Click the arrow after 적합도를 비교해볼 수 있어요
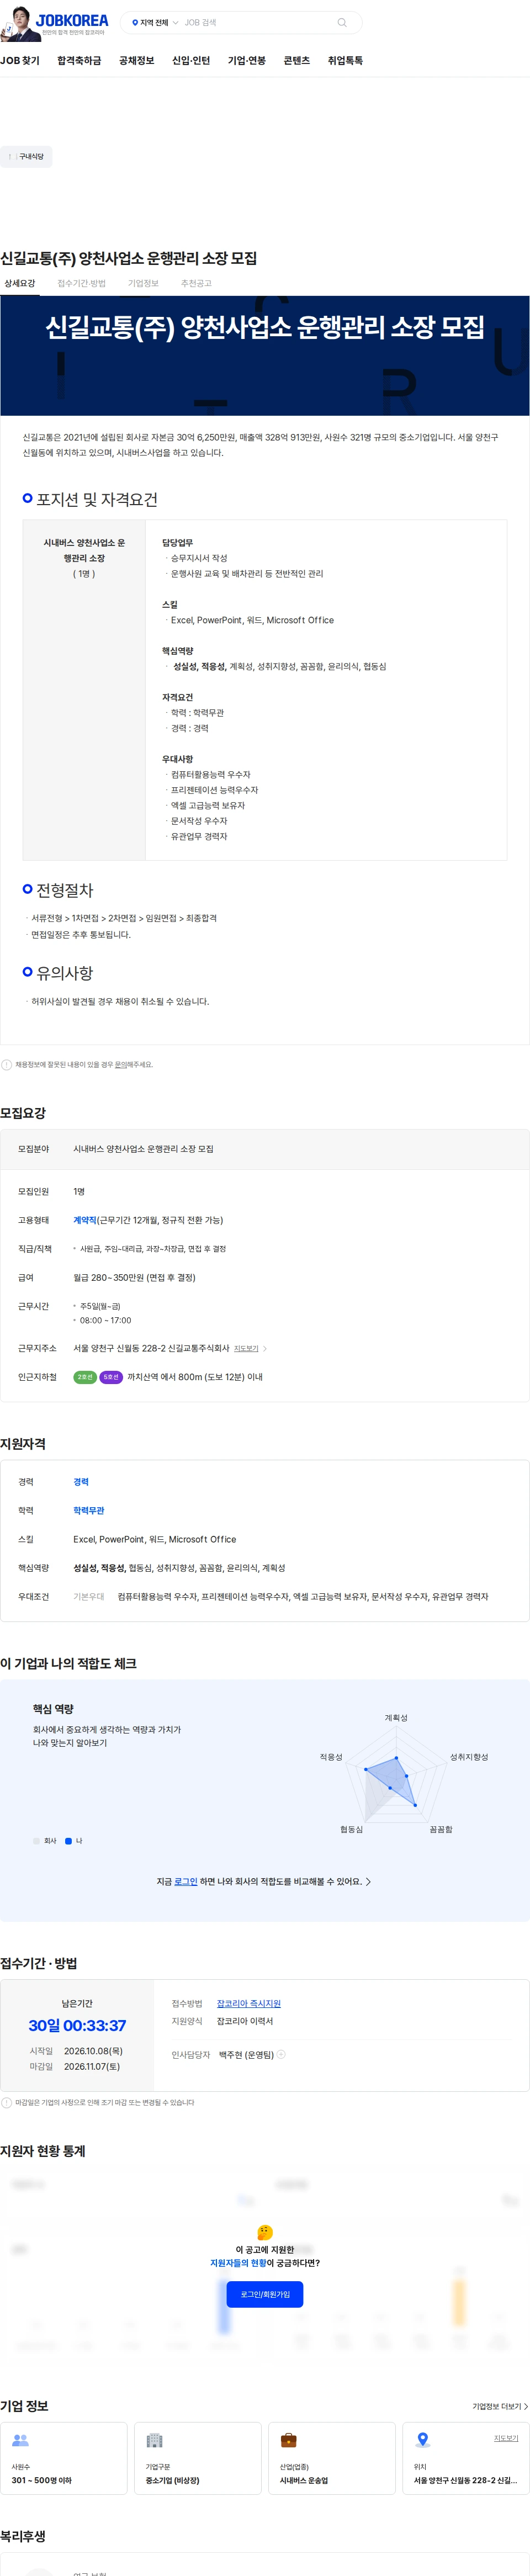 click(368, 1881)
